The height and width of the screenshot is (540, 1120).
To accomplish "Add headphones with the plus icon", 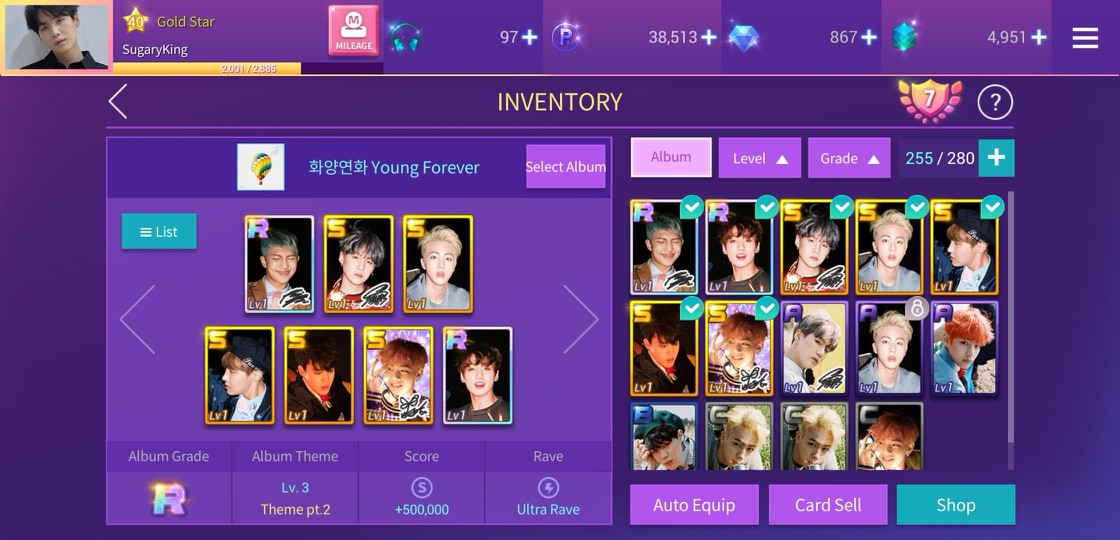I will click(529, 37).
